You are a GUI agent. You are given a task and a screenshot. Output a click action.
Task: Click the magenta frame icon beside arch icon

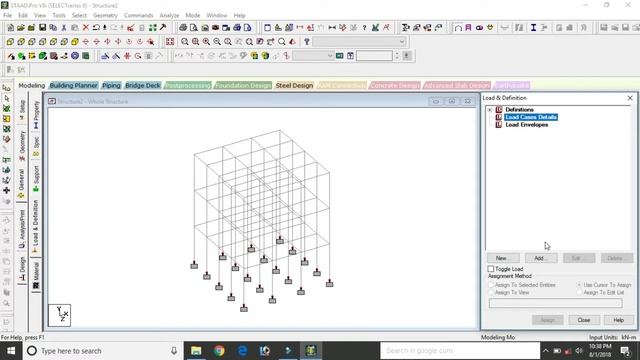(x=469, y=28)
